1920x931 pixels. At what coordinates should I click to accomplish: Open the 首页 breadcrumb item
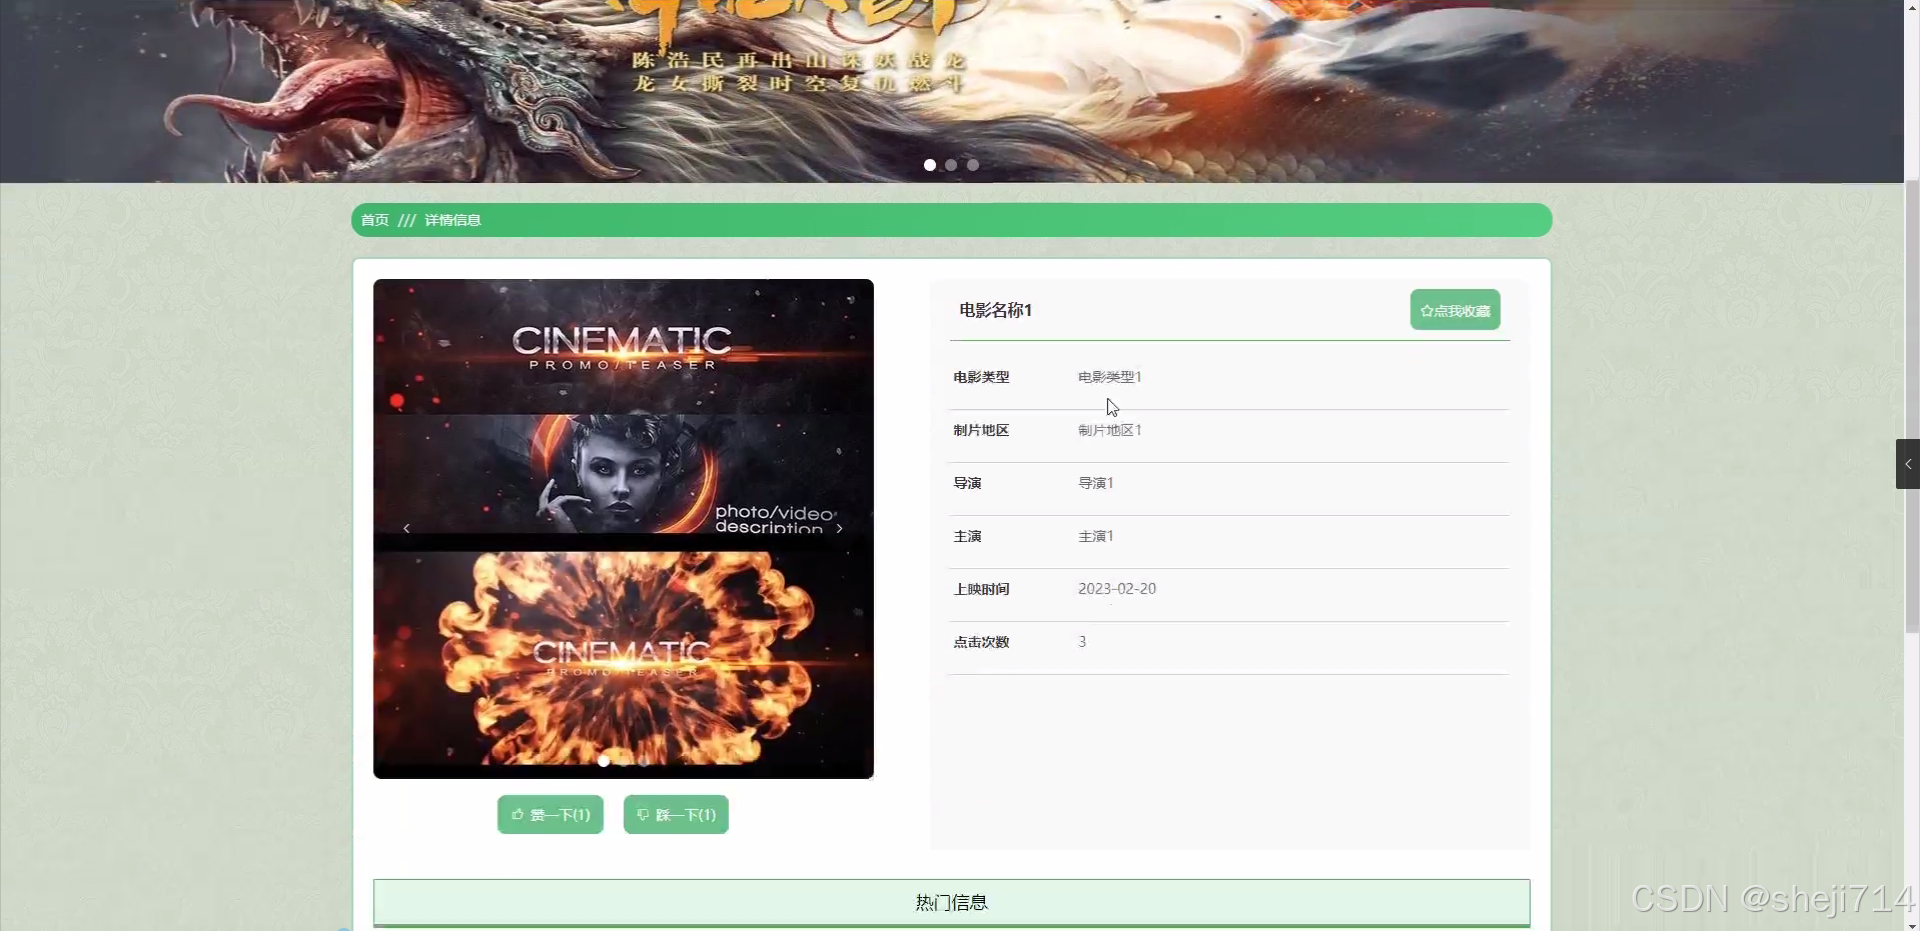(374, 220)
